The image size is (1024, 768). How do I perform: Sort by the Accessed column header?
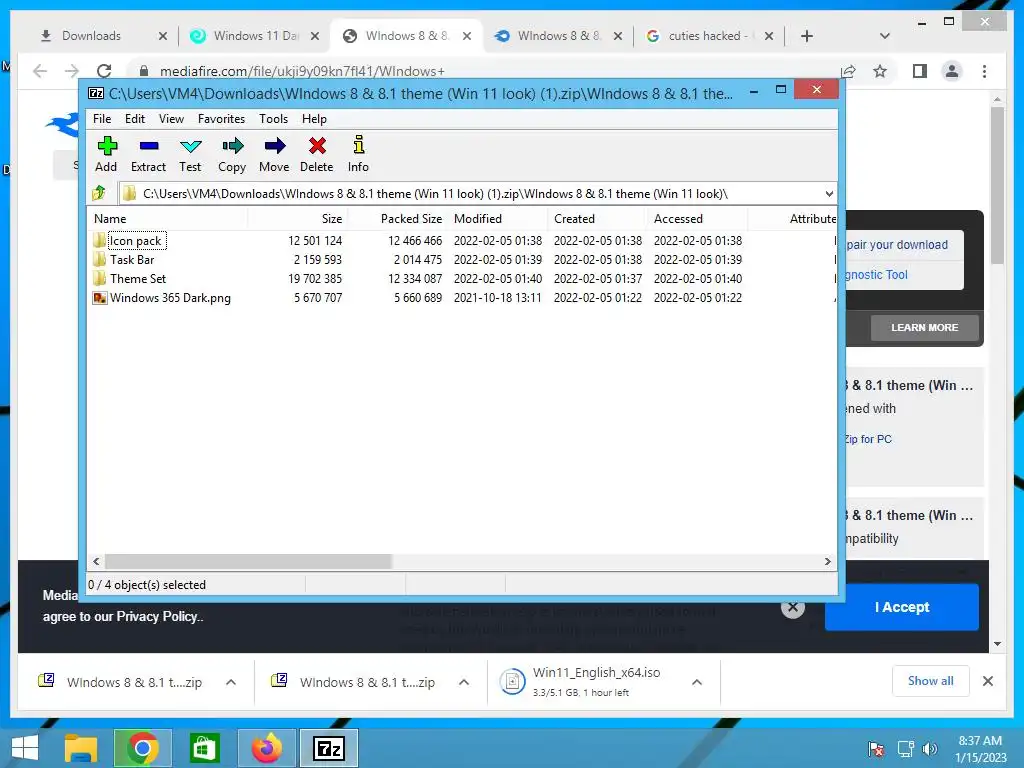(697, 219)
